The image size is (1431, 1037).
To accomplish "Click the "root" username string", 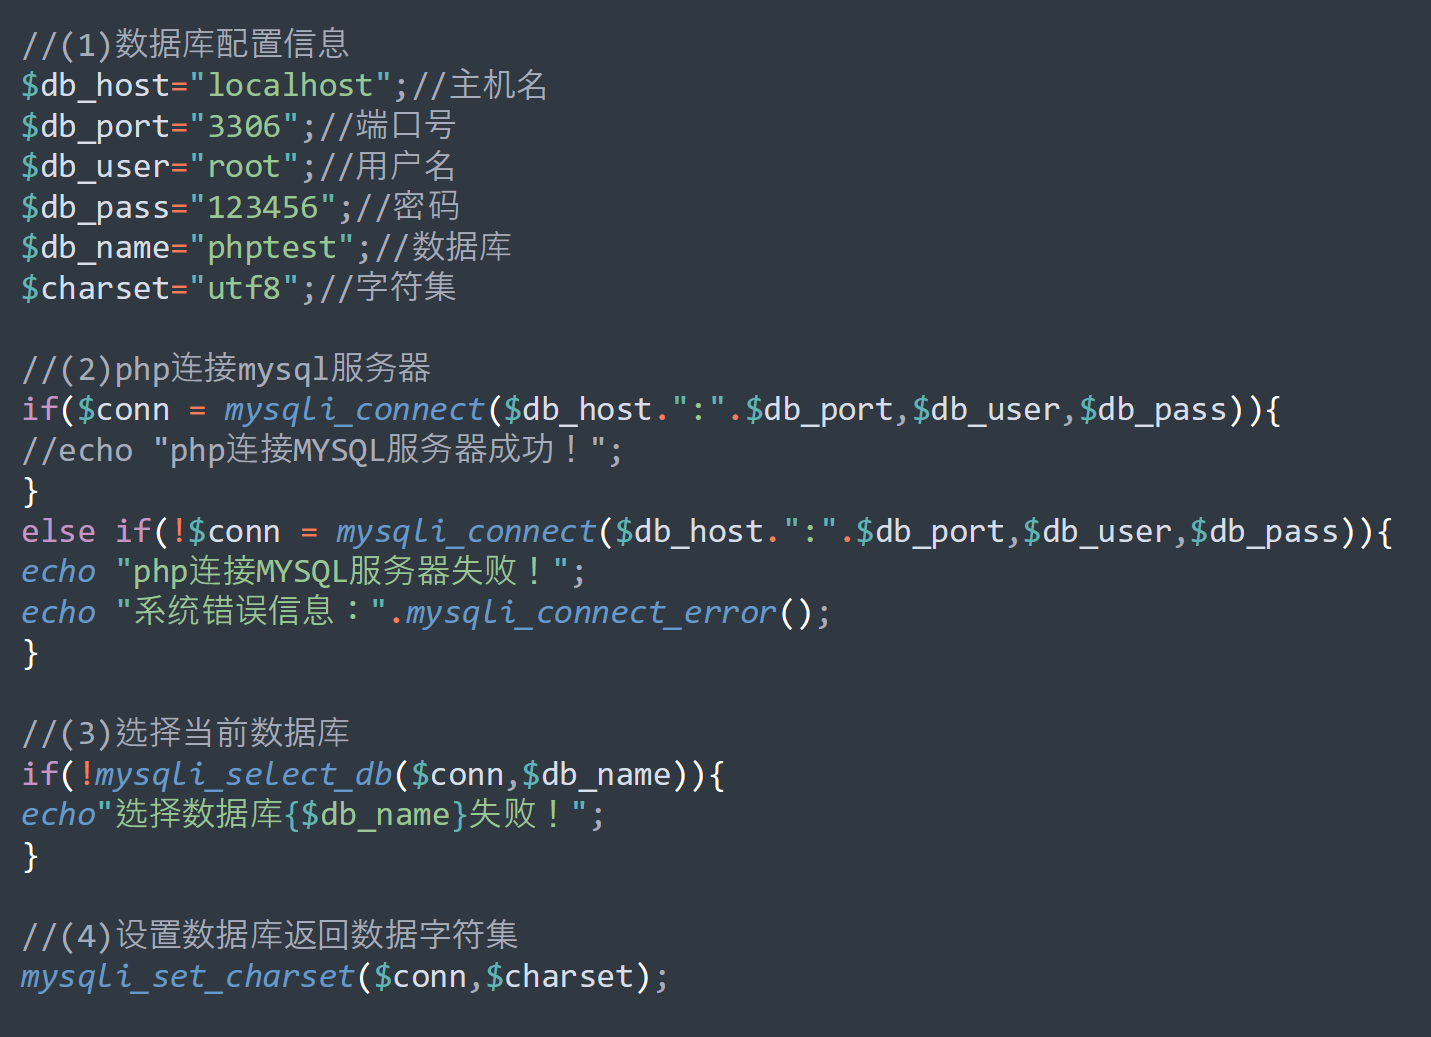I will point(244,167).
